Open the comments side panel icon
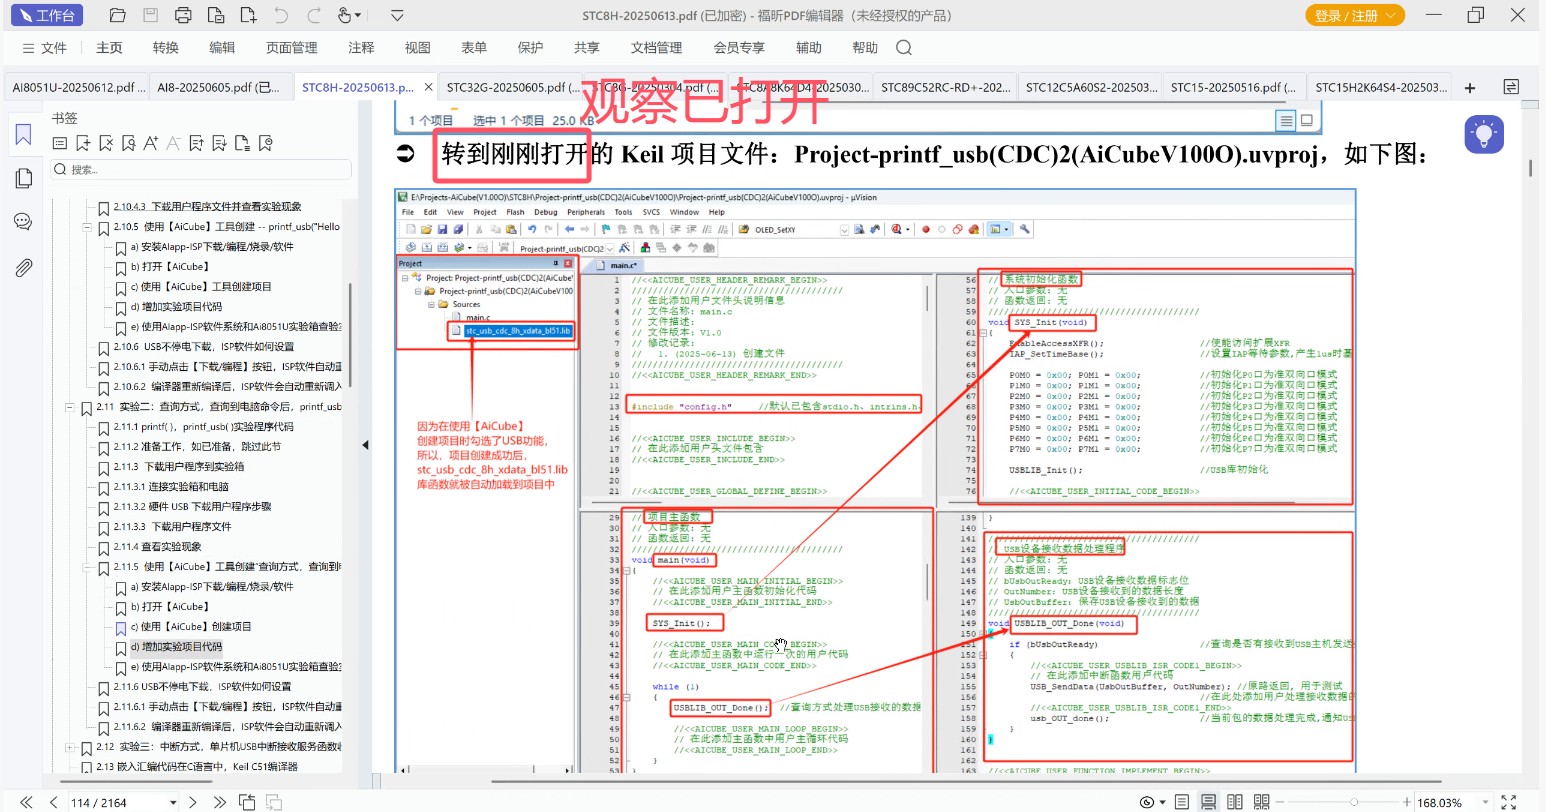Viewport: 1546px width, 812px height. point(23,222)
